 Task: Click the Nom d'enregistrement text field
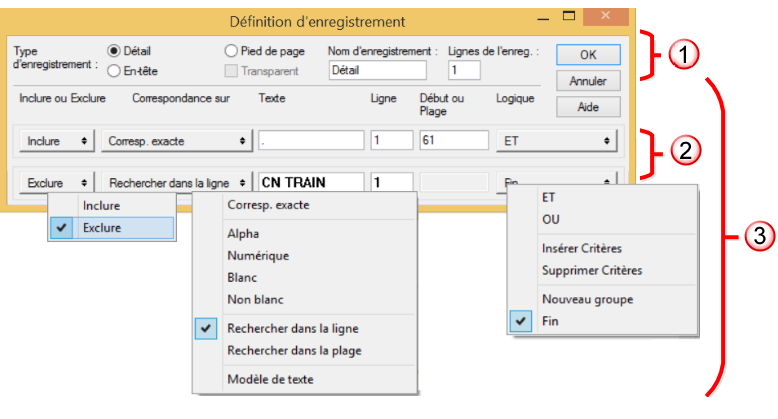[x=376, y=70]
